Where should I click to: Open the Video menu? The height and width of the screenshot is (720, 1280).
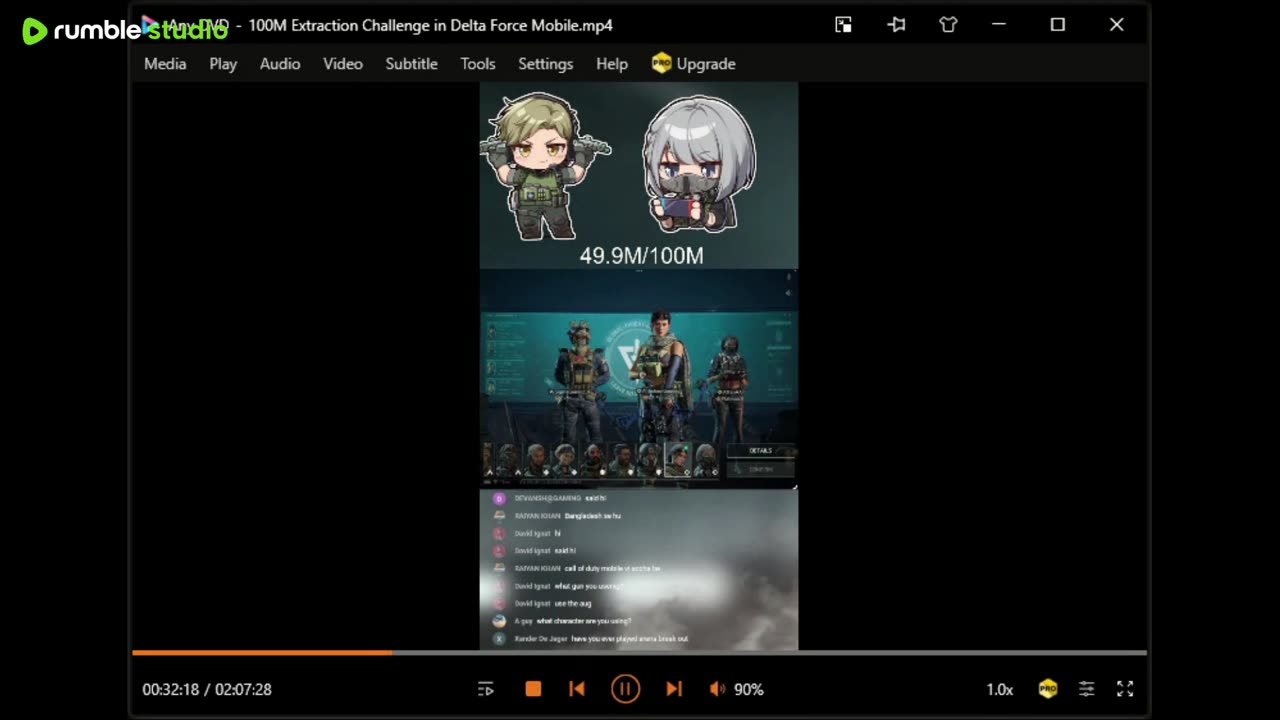(343, 64)
